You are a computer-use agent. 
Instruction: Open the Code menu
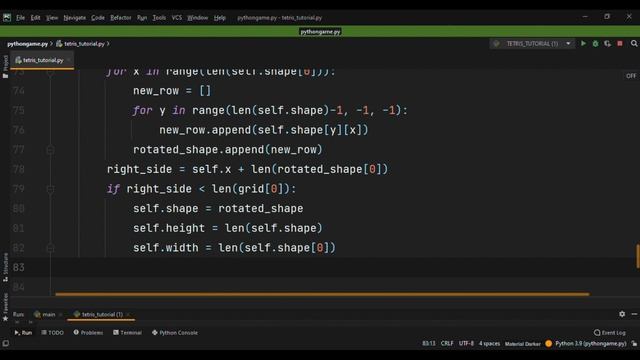point(98,18)
